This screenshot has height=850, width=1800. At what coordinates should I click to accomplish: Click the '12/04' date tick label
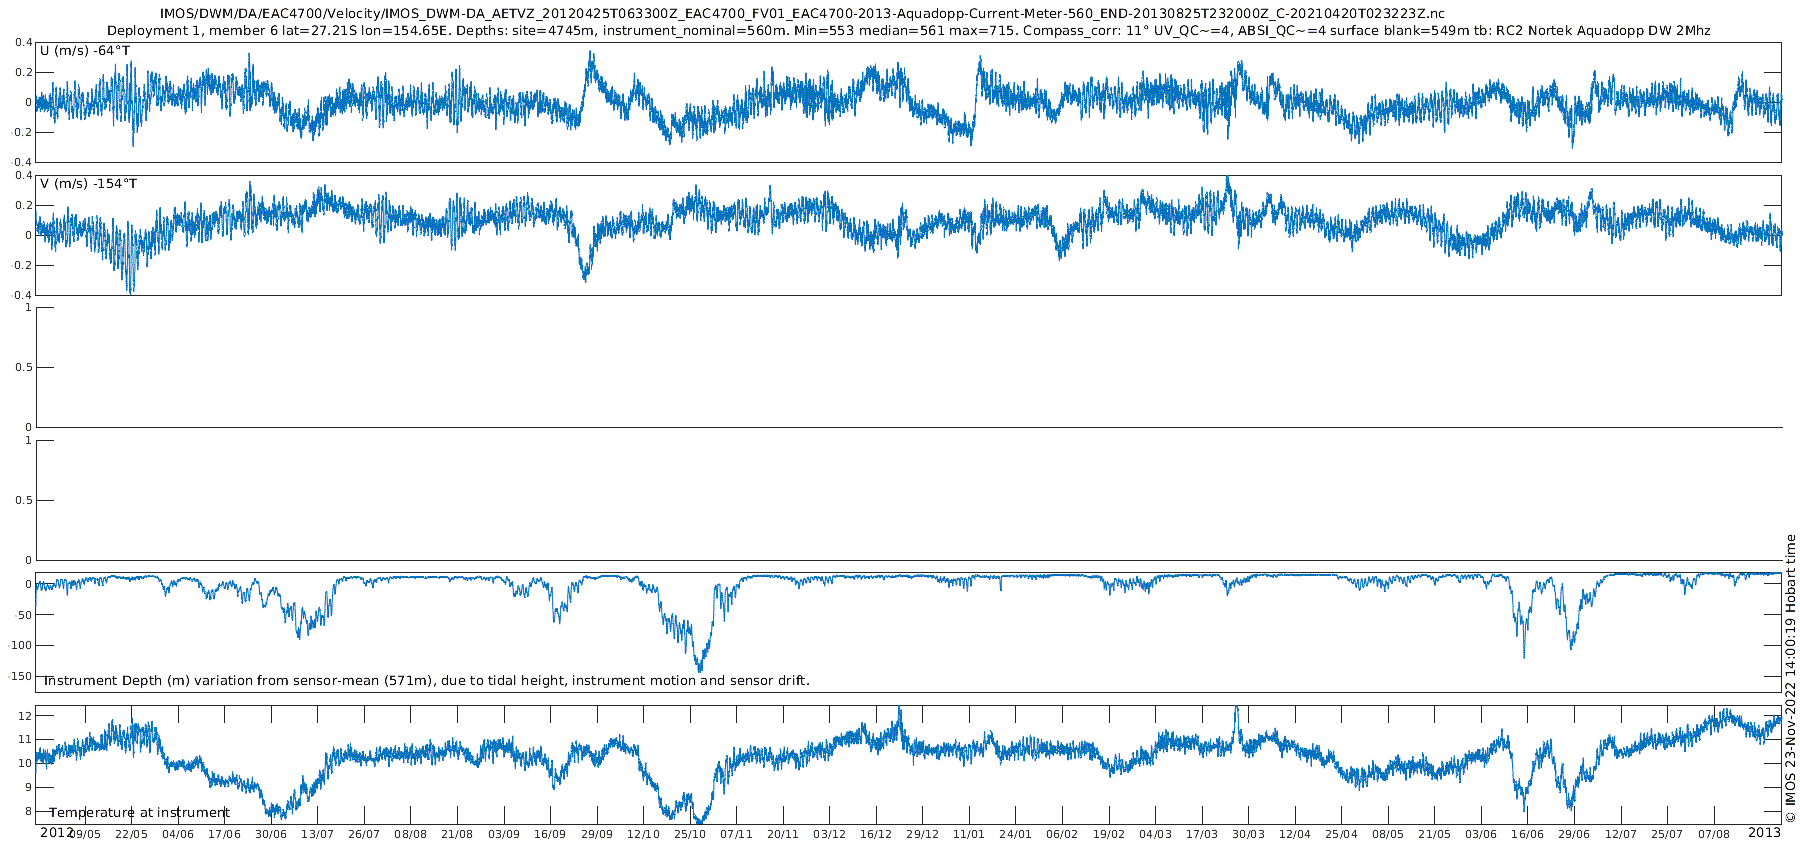click(x=1295, y=834)
